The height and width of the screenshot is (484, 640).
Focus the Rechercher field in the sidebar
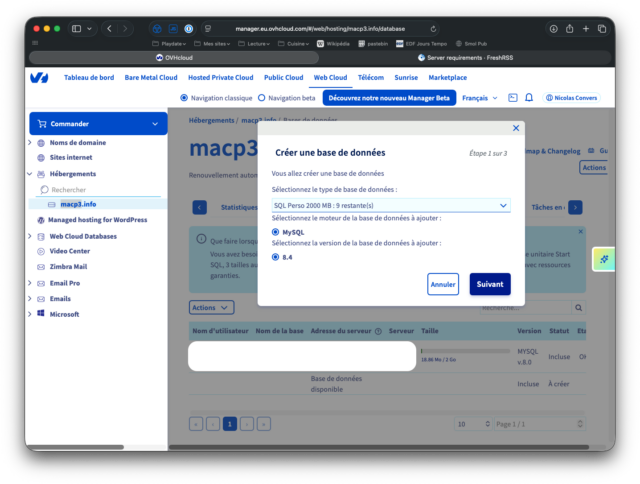click(100, 190)
